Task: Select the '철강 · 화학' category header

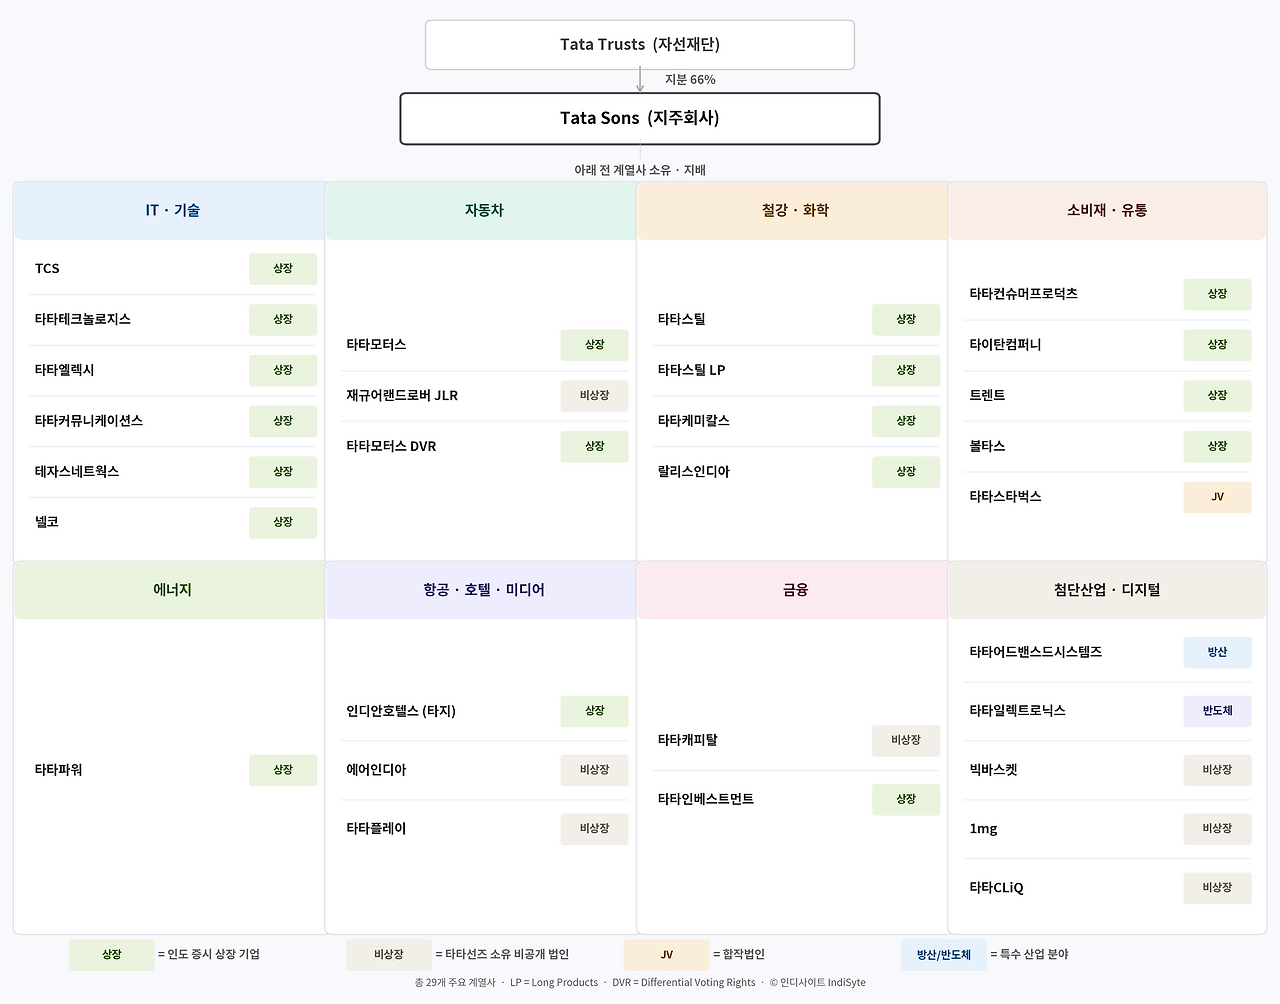Action: pos(792,211)
